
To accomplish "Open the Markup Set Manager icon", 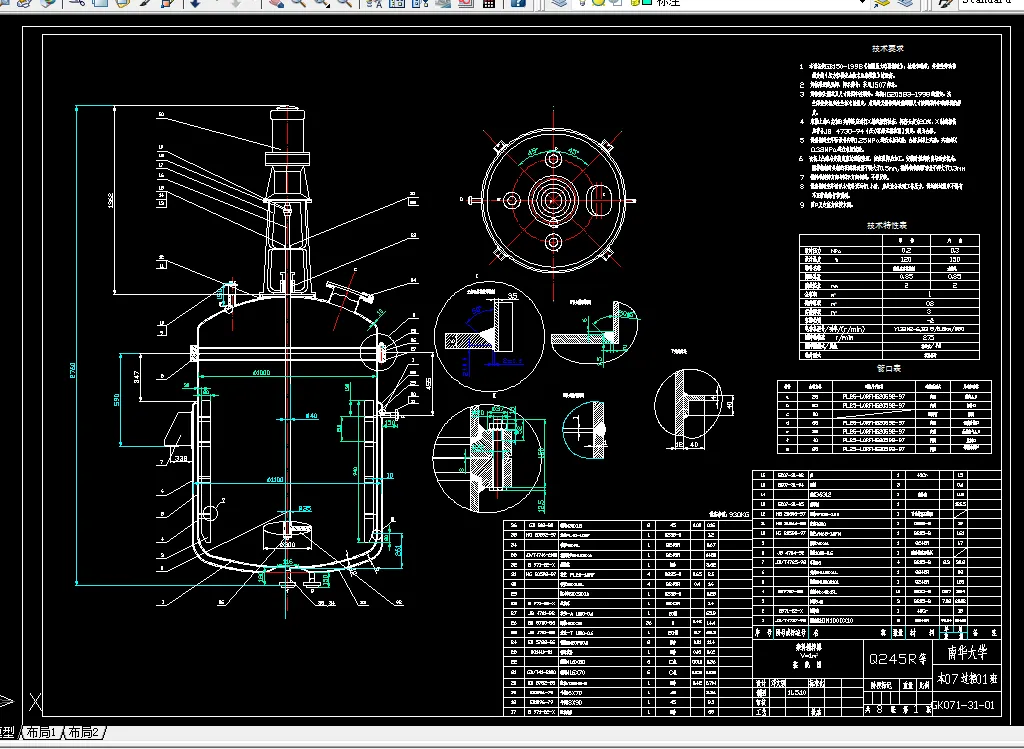I will click(465, 3).
